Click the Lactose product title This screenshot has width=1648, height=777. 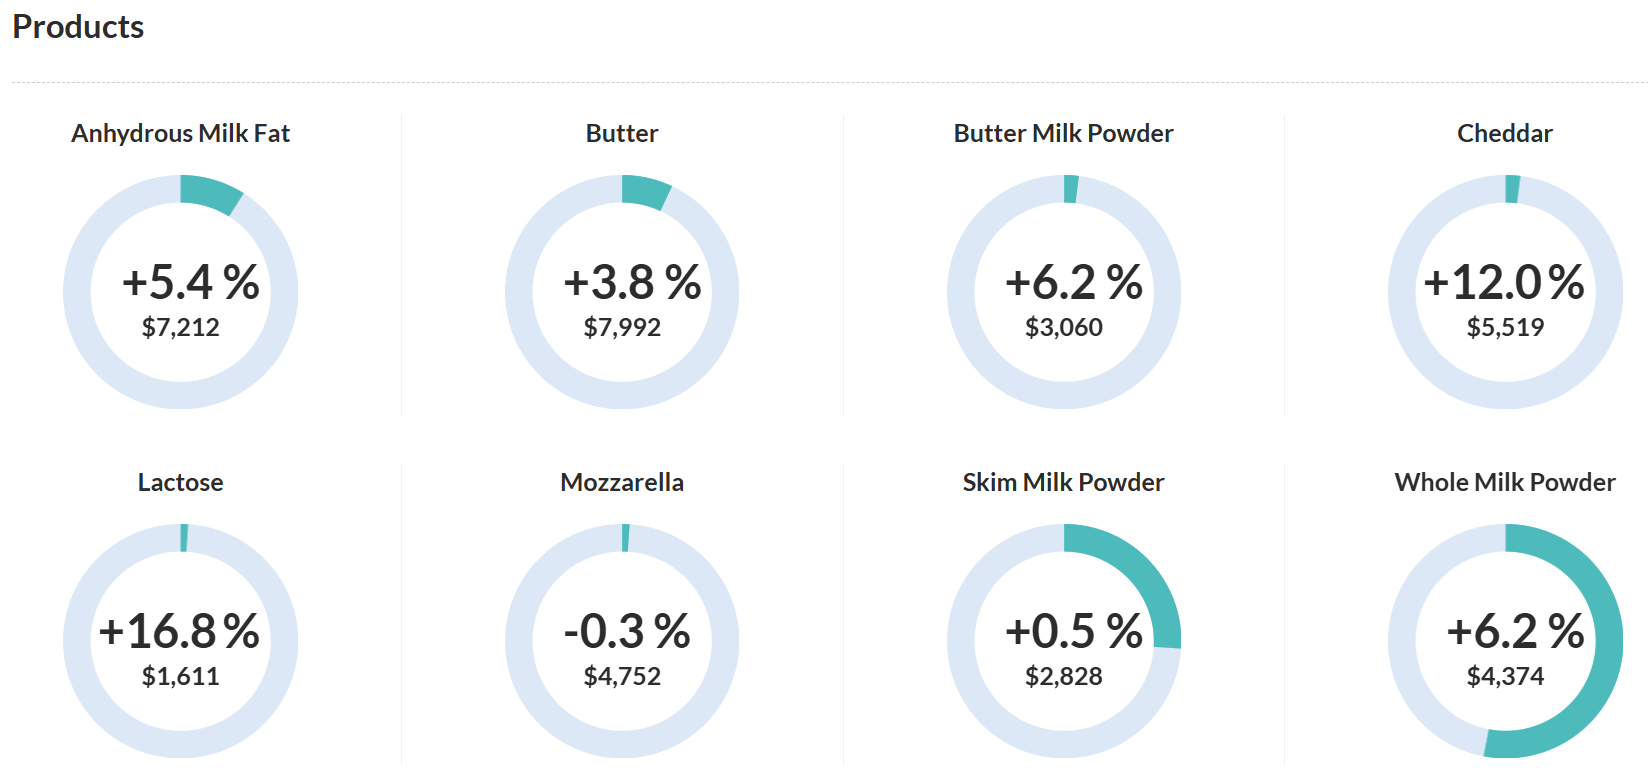pos(180,482)
